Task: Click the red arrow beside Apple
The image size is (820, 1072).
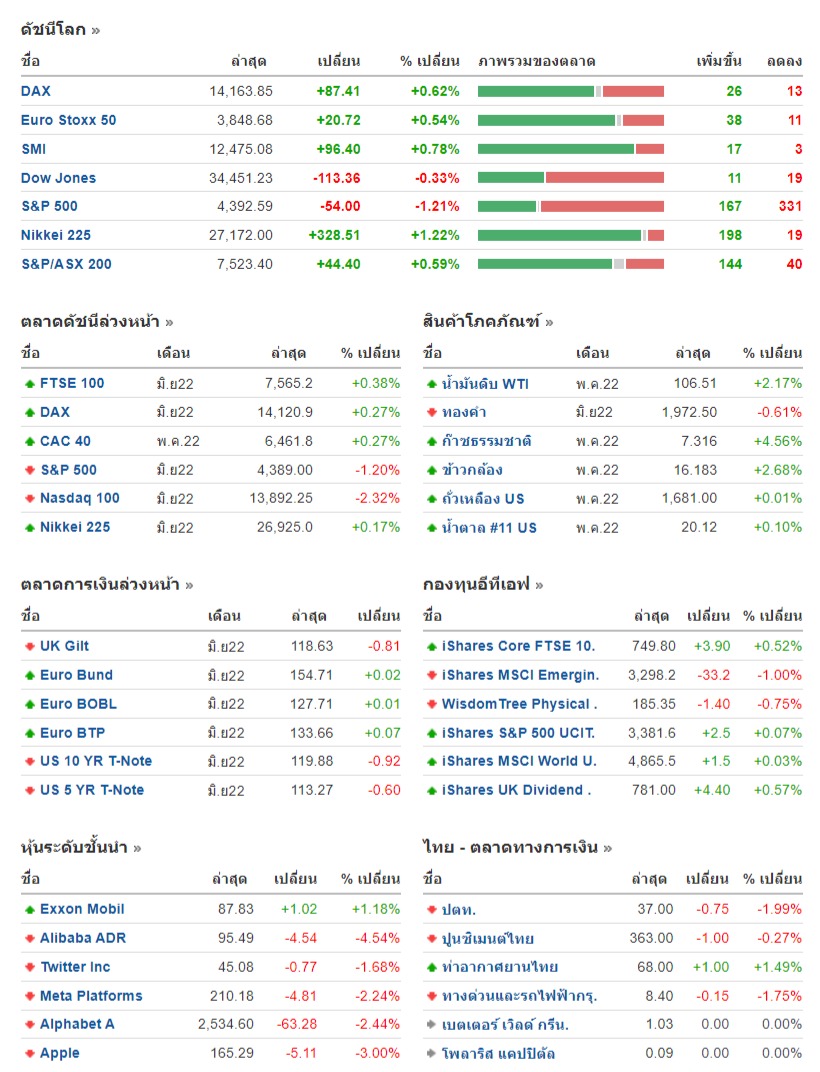Action: coord(29,1054)
